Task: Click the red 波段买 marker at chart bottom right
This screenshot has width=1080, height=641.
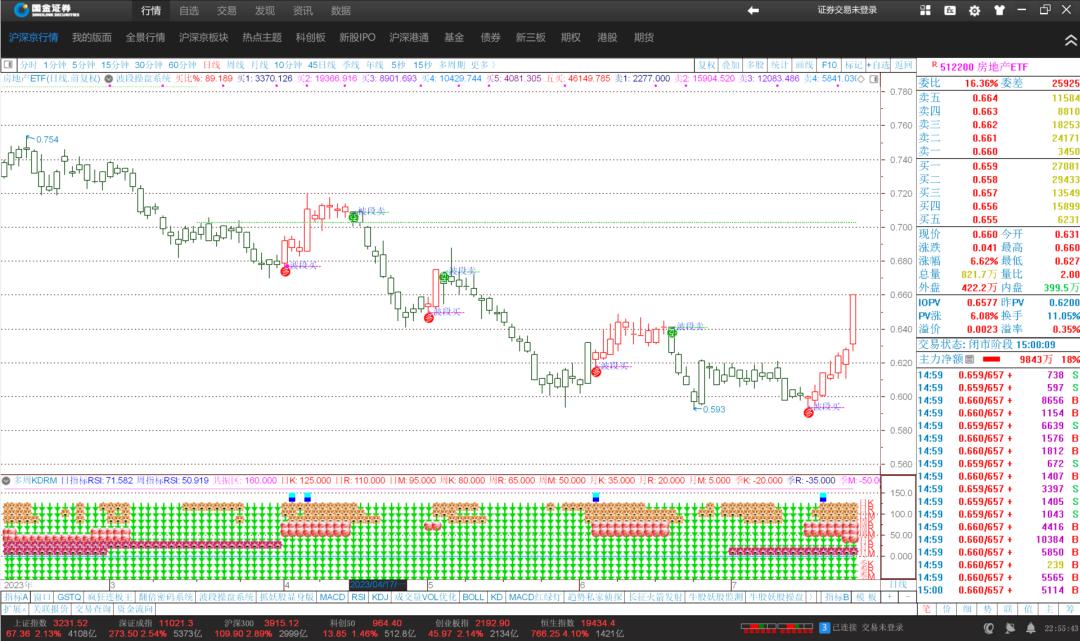Action: (x=808, y=412)
